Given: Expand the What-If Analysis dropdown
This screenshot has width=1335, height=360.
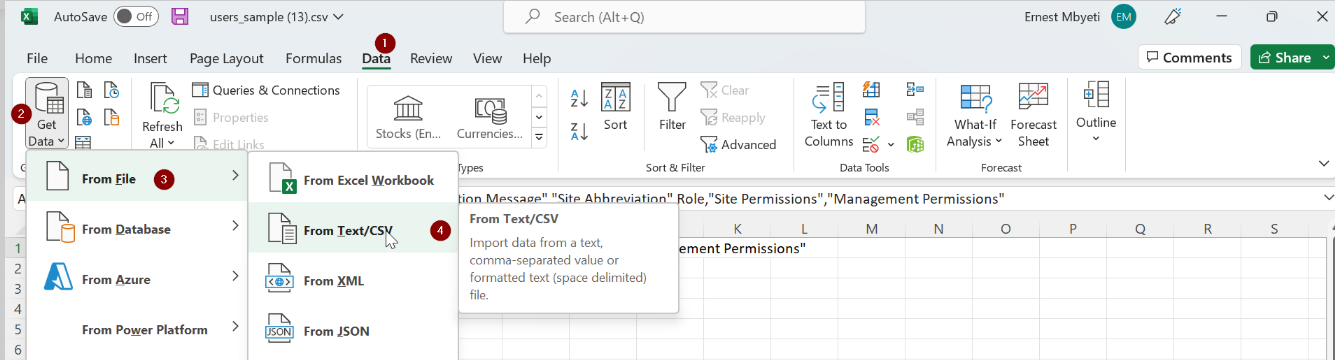Looking at the screenshot, I should (x=975, y=116).
